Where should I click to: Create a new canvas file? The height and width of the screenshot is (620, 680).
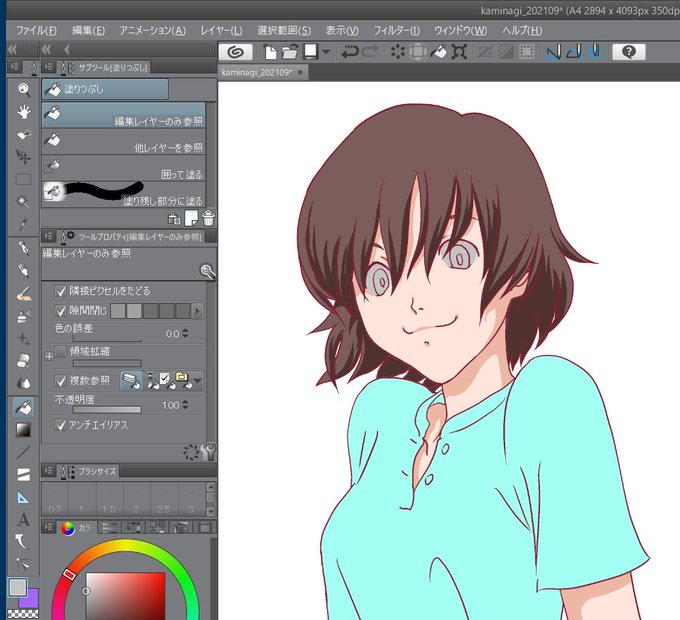(270, 52)
